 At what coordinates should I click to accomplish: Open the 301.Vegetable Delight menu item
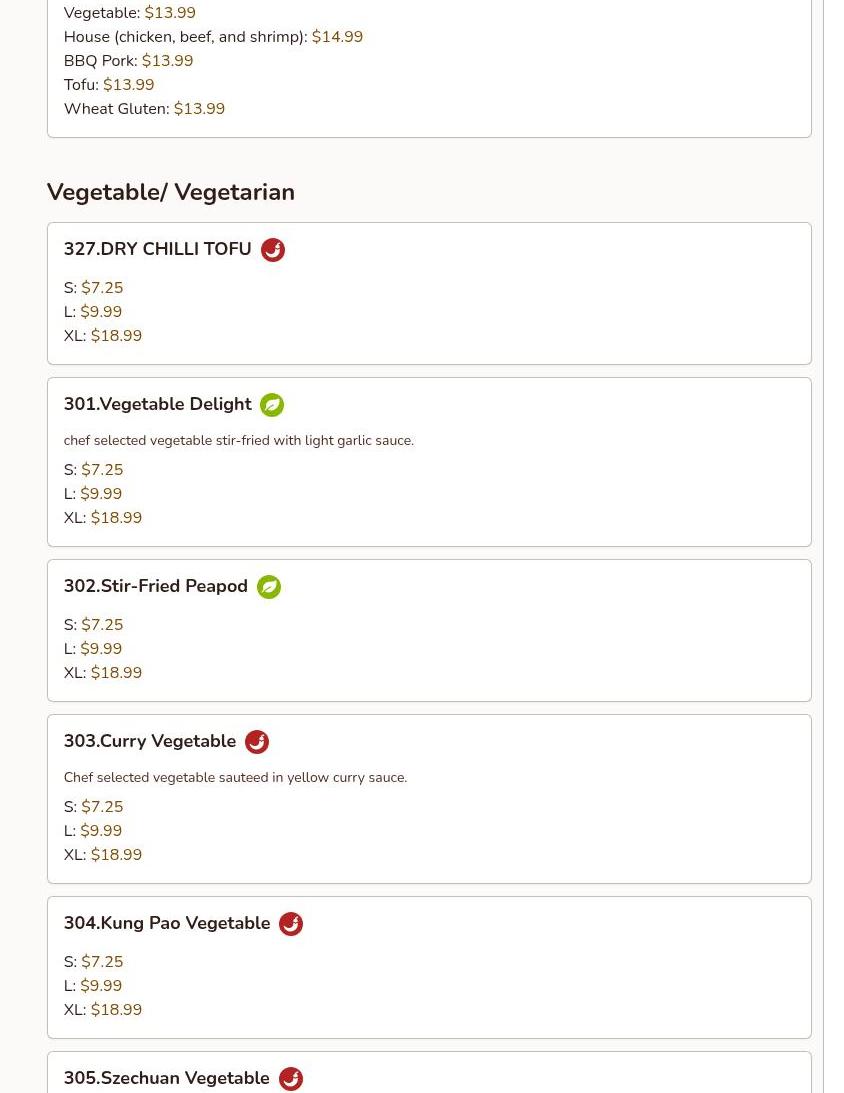pos(157,404)
